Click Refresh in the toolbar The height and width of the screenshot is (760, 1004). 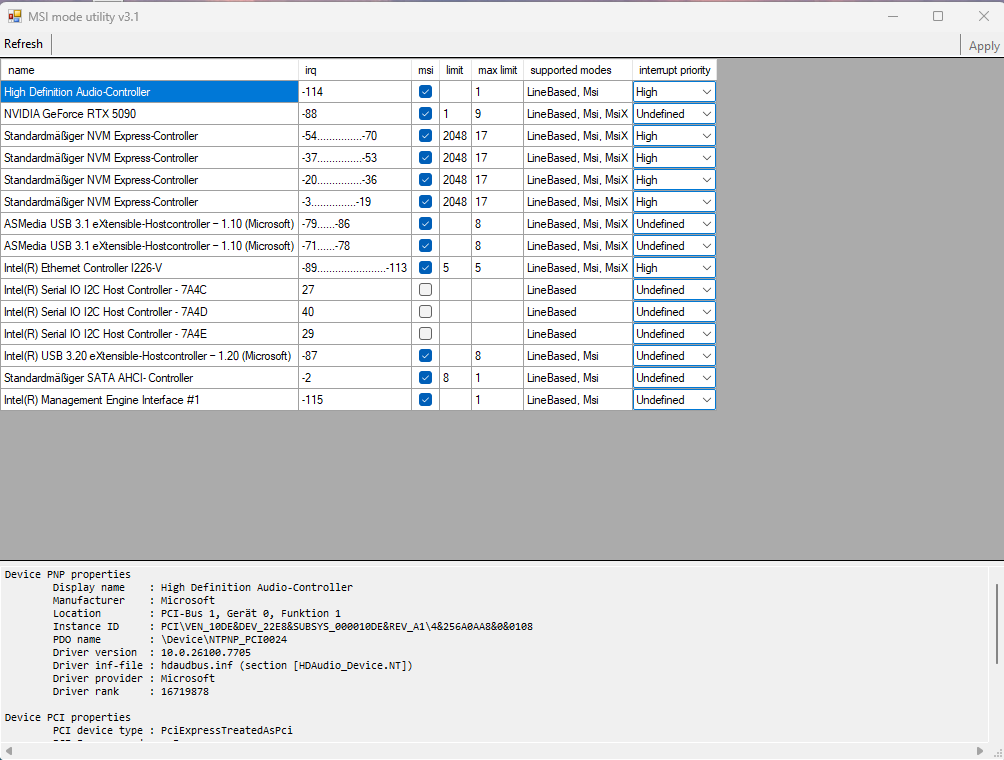coord(24,44)
